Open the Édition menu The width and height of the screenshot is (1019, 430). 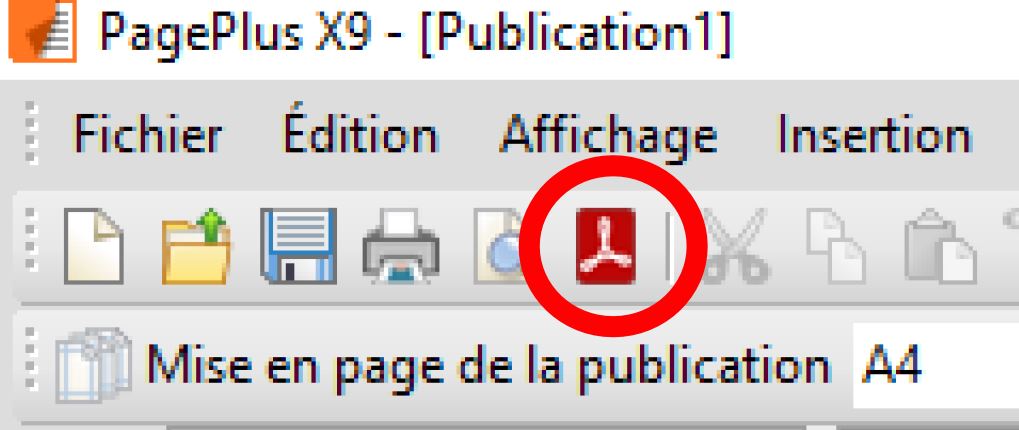click(361, 134)
